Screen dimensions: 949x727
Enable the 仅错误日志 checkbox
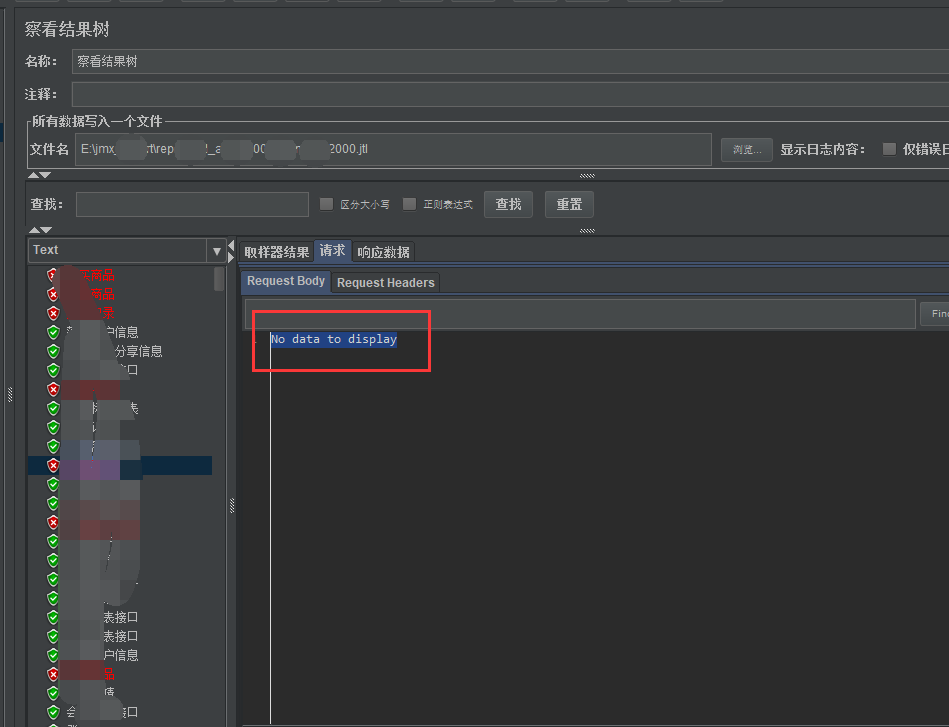tap(888, 149)
